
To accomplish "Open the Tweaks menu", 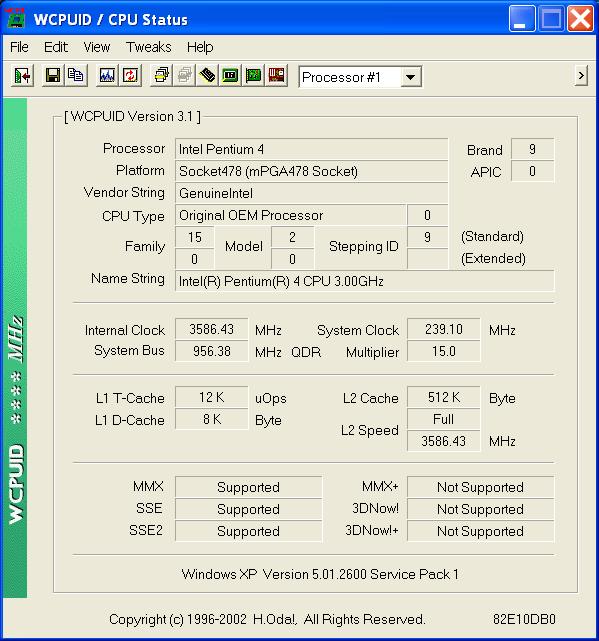I will [x=148, y=47].
